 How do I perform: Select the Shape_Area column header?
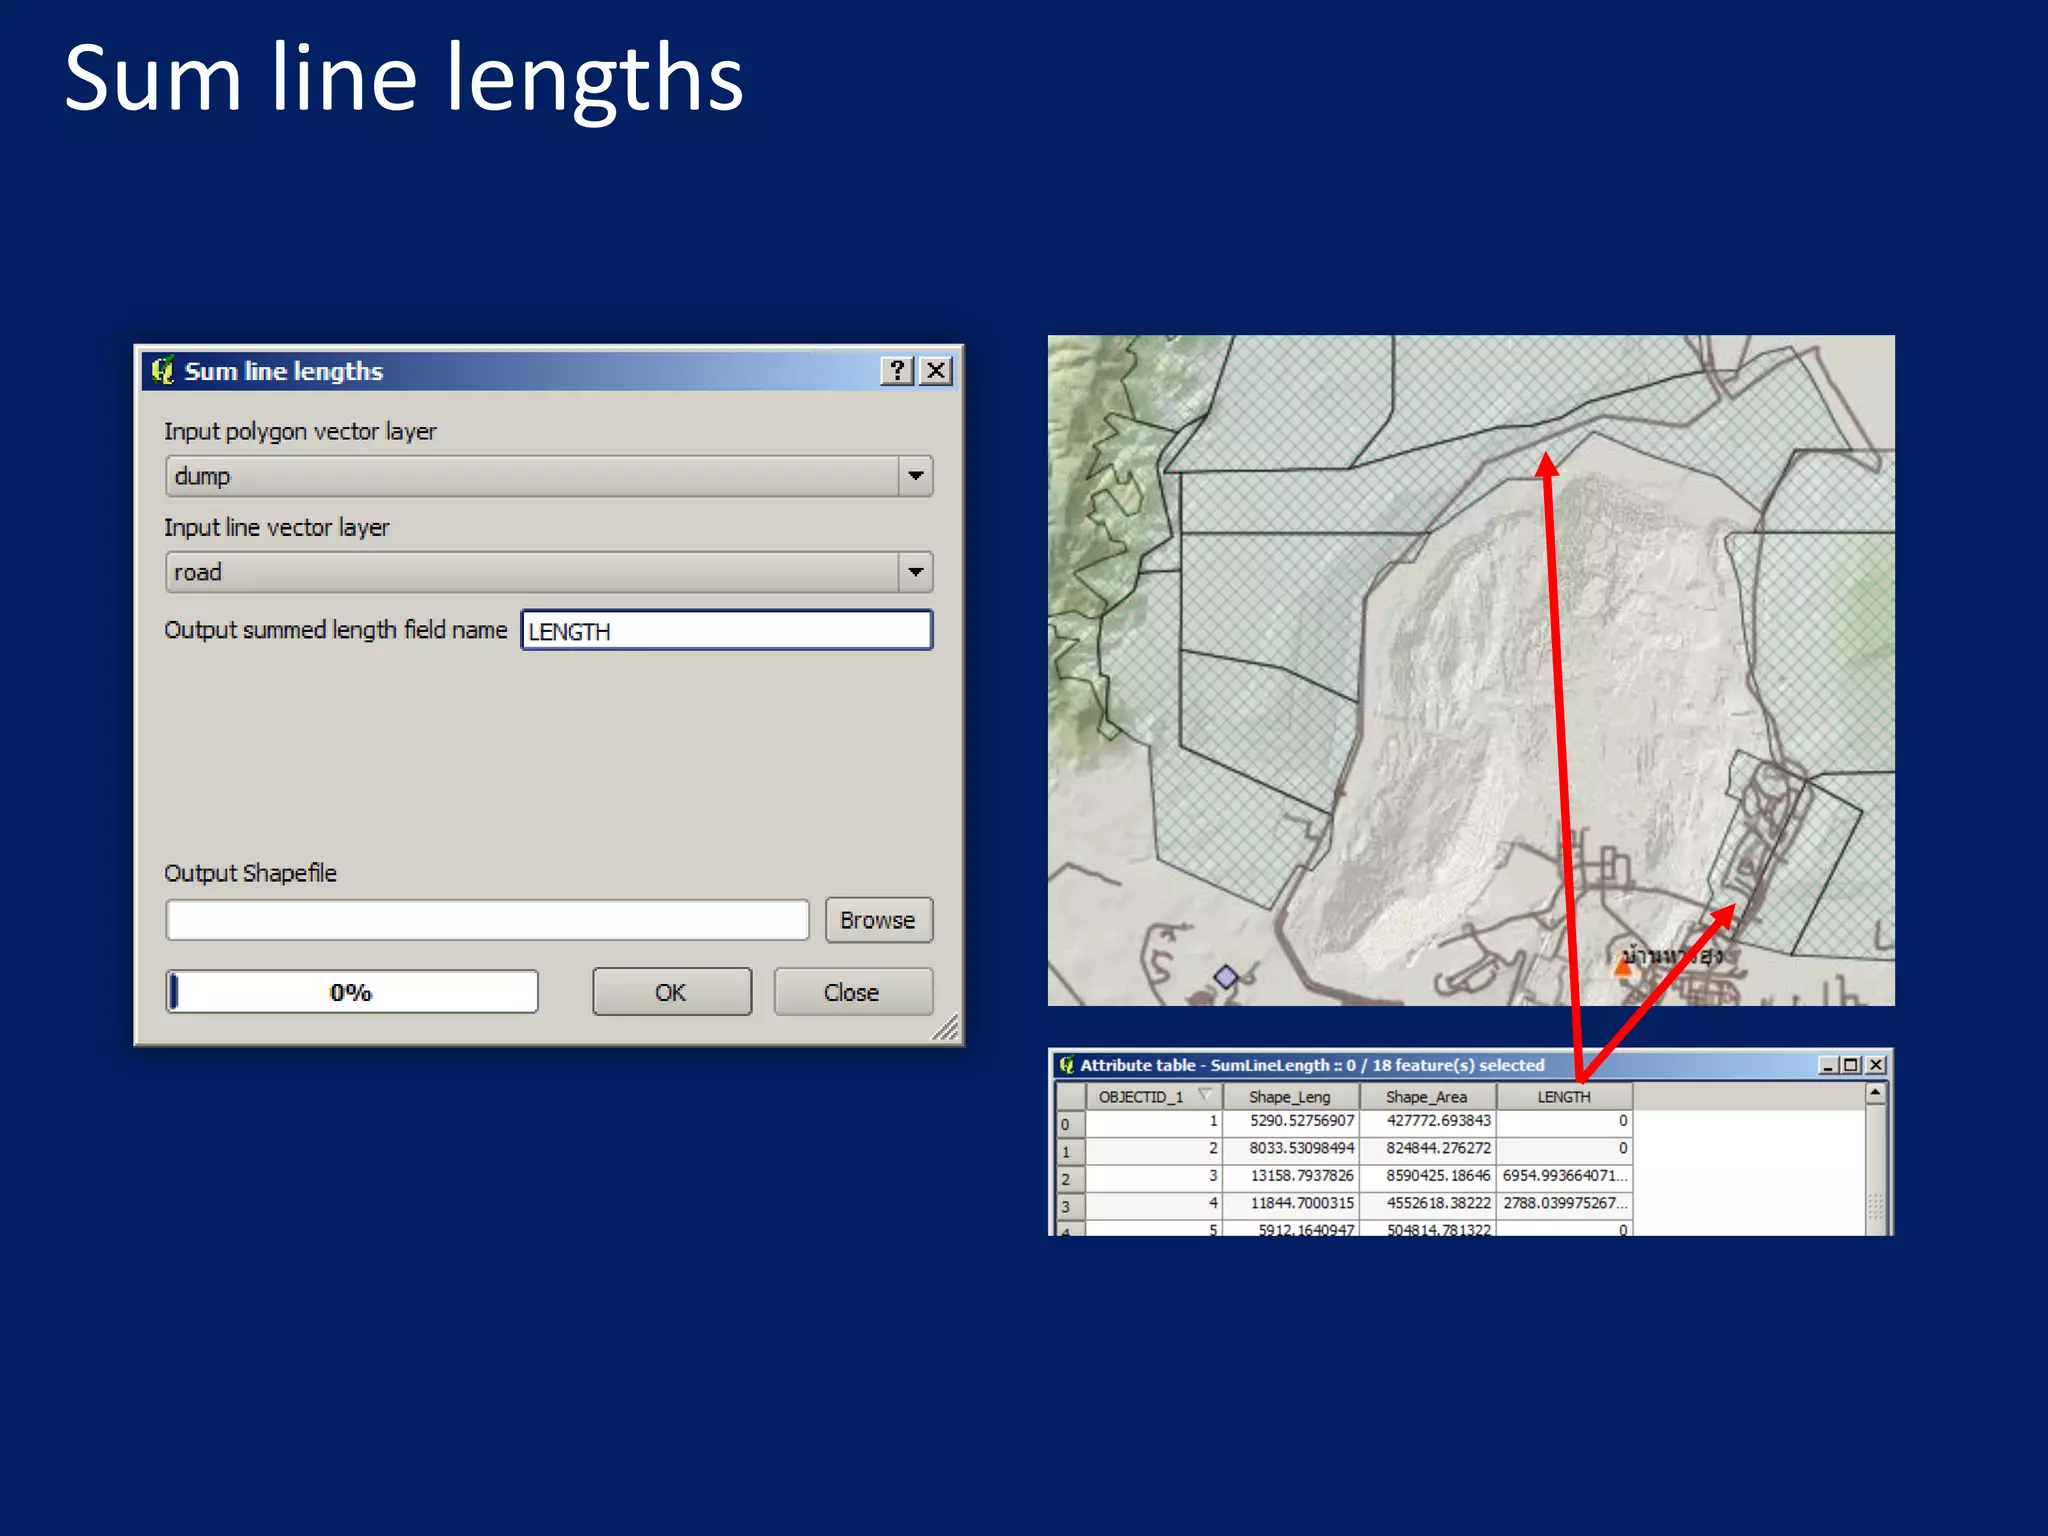[x=1426, y=1097]
